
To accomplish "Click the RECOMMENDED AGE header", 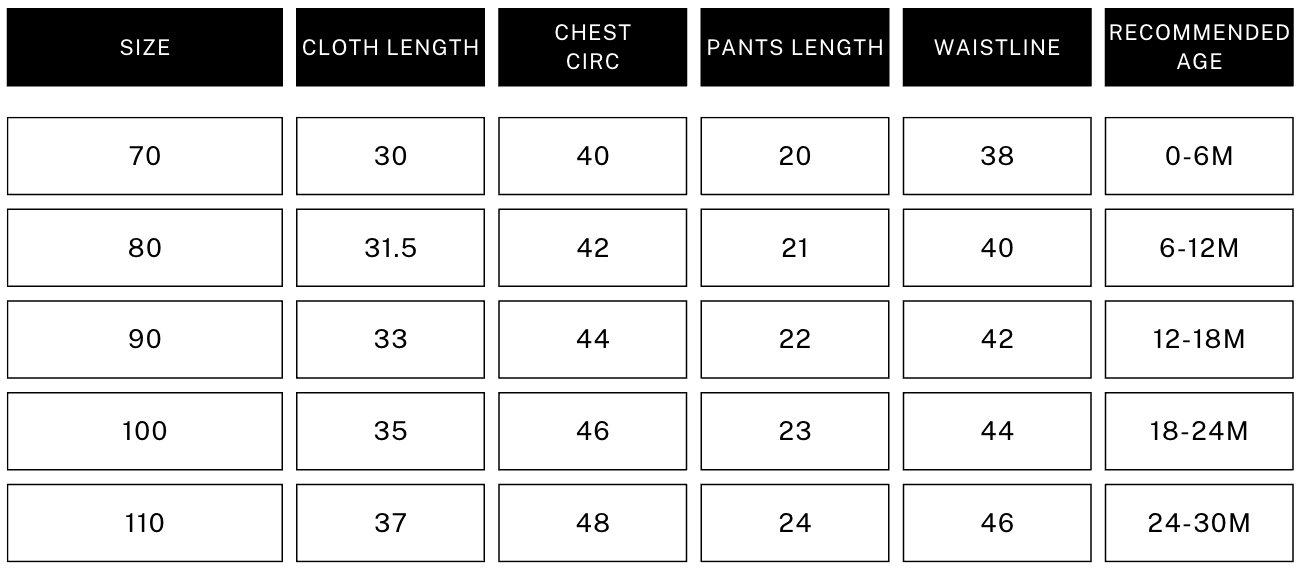I will point(1199,47).
